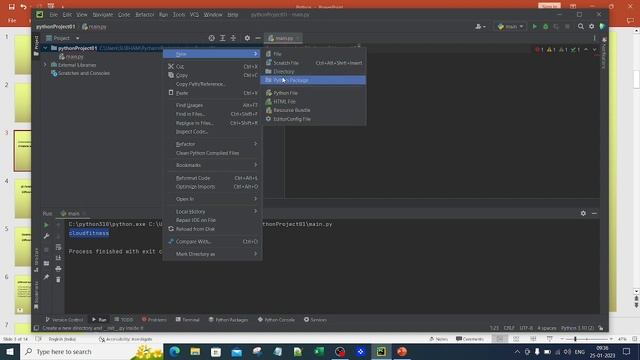640x360 pixels.
Task: Open Search Everywhere magnifier icon
Action: [581, 27]
